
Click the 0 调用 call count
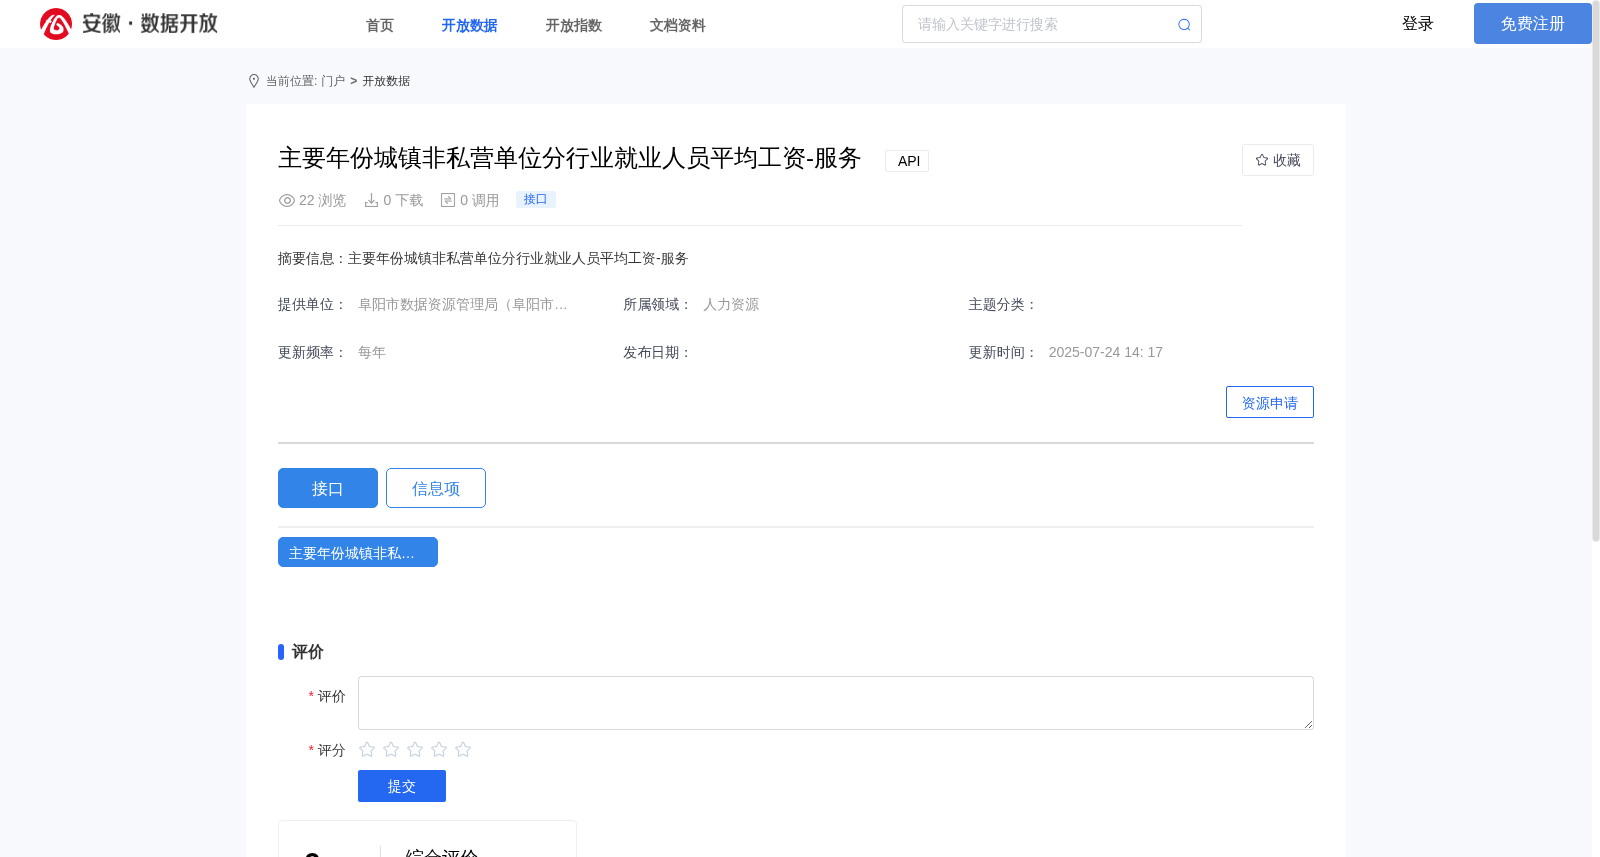coord(480,200)
